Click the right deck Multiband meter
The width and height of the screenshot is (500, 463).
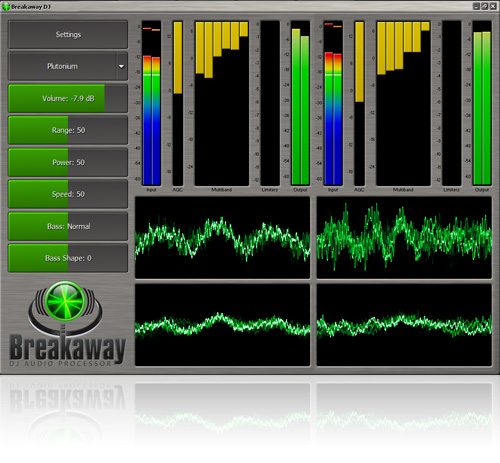coord(403,103)
